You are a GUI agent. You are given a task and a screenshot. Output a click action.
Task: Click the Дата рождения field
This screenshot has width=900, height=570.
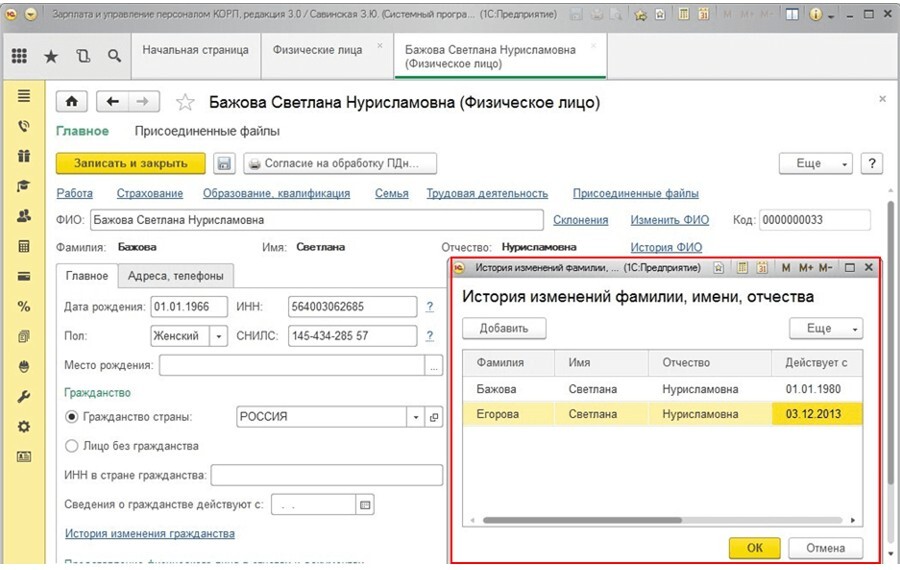(189, 307)
